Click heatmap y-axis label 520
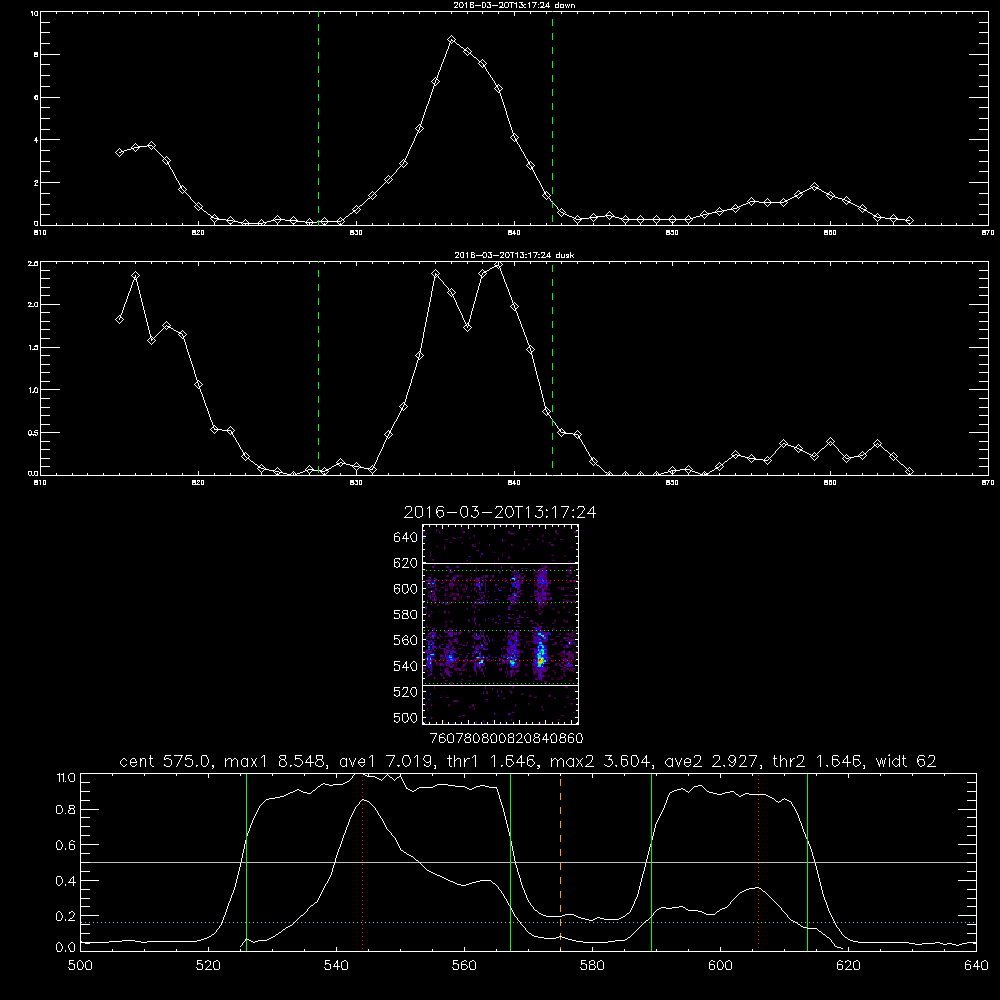Viewport: 1000px width, 1000px height. [x=406, y=692]
